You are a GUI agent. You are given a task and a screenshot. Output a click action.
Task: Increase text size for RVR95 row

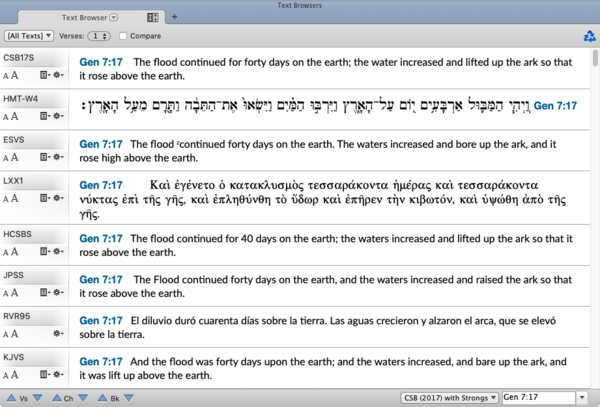point(14,334)
